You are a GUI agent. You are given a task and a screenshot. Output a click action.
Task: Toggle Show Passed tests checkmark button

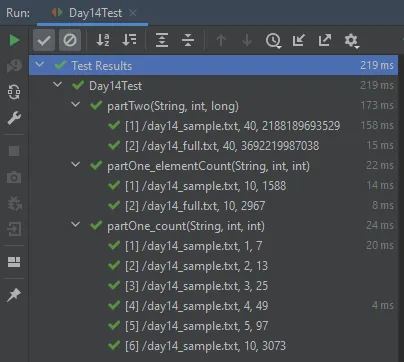point(44,40)
